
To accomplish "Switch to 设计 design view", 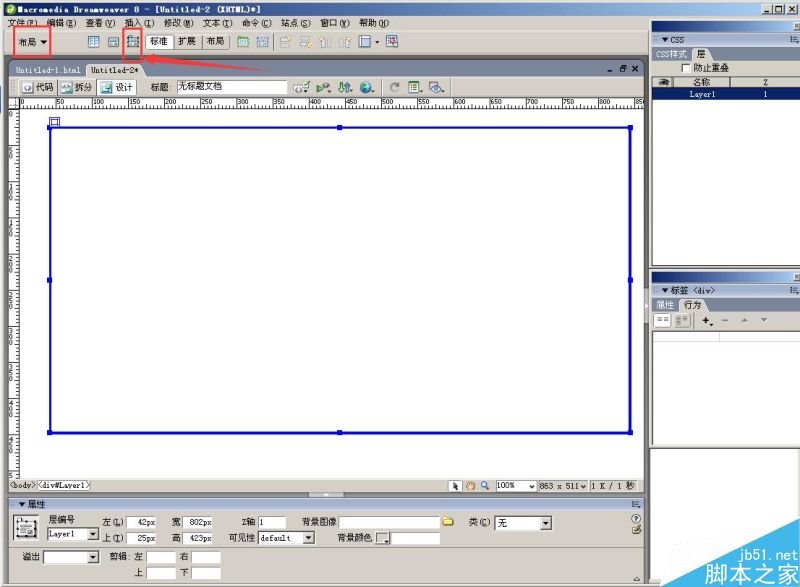I will tap(117, 88).
